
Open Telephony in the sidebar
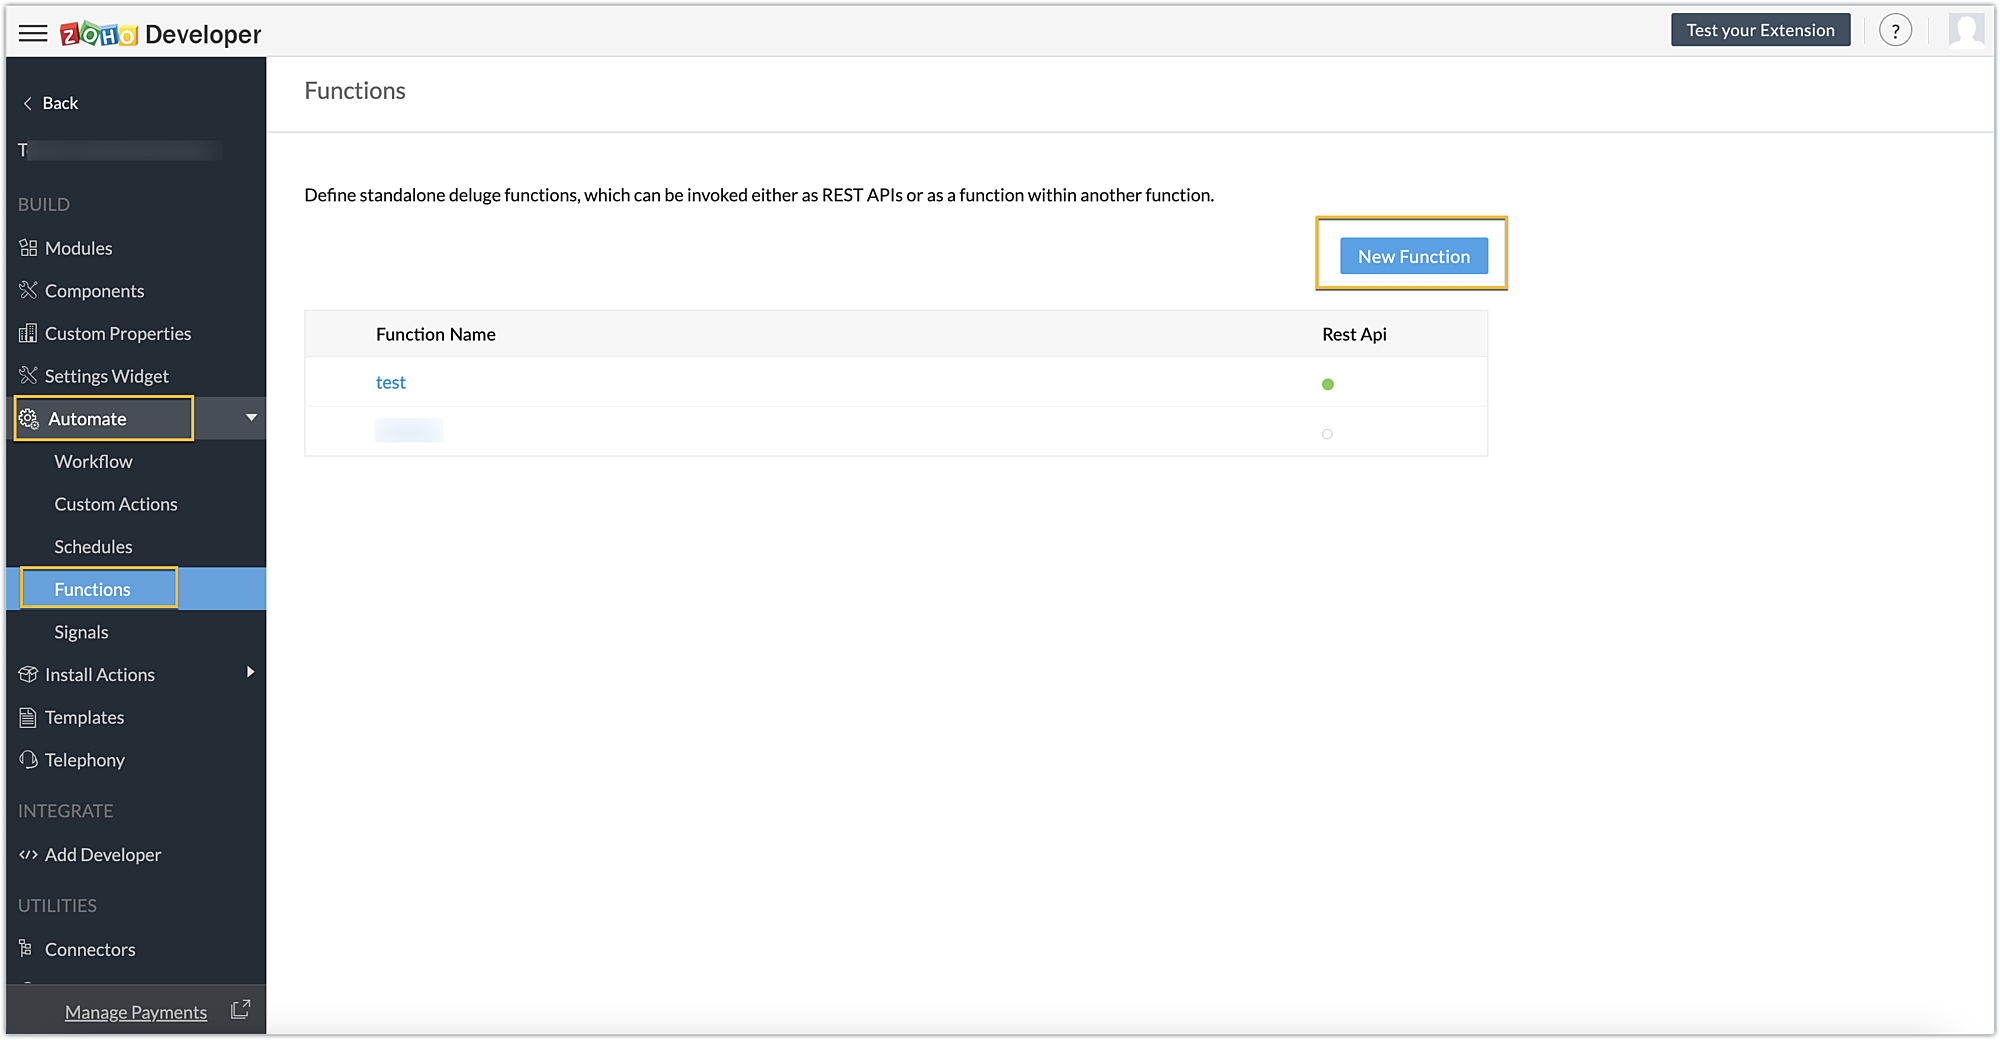(85, 760)
